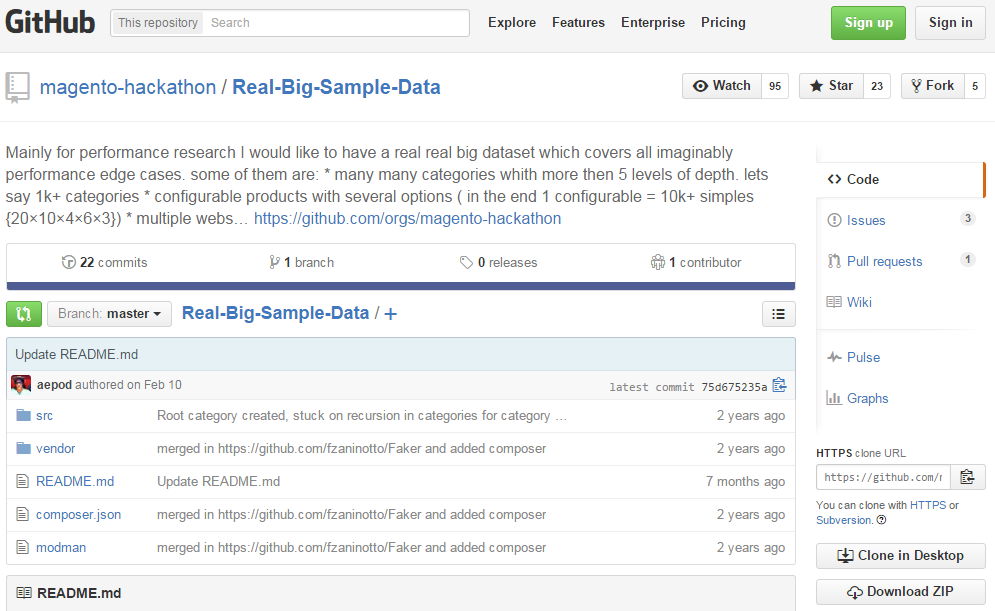Click the language statistics color bar

tap(400, 286)
